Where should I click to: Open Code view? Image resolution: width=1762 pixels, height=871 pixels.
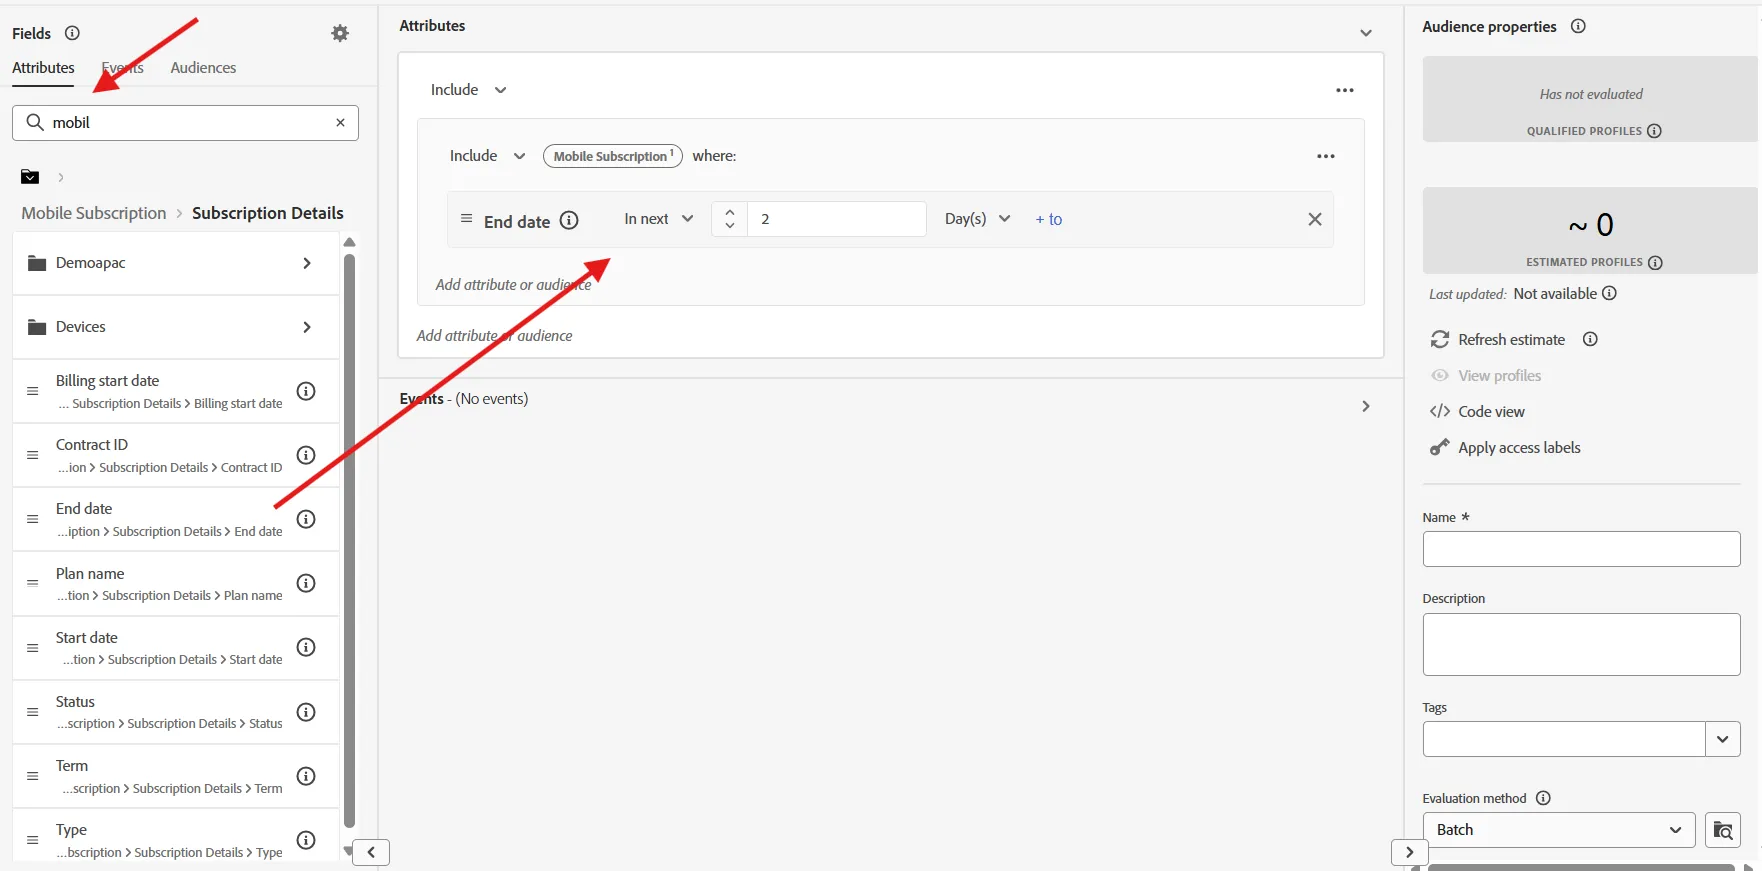coord(1477,412)
